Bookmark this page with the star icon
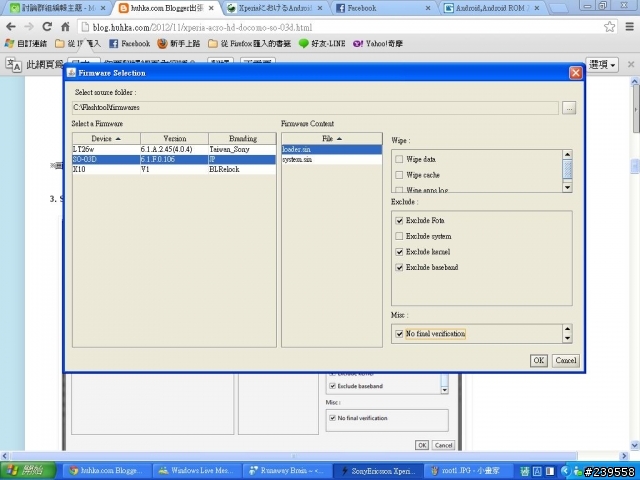This screenshot has width=640, height=480. [609, 27]
